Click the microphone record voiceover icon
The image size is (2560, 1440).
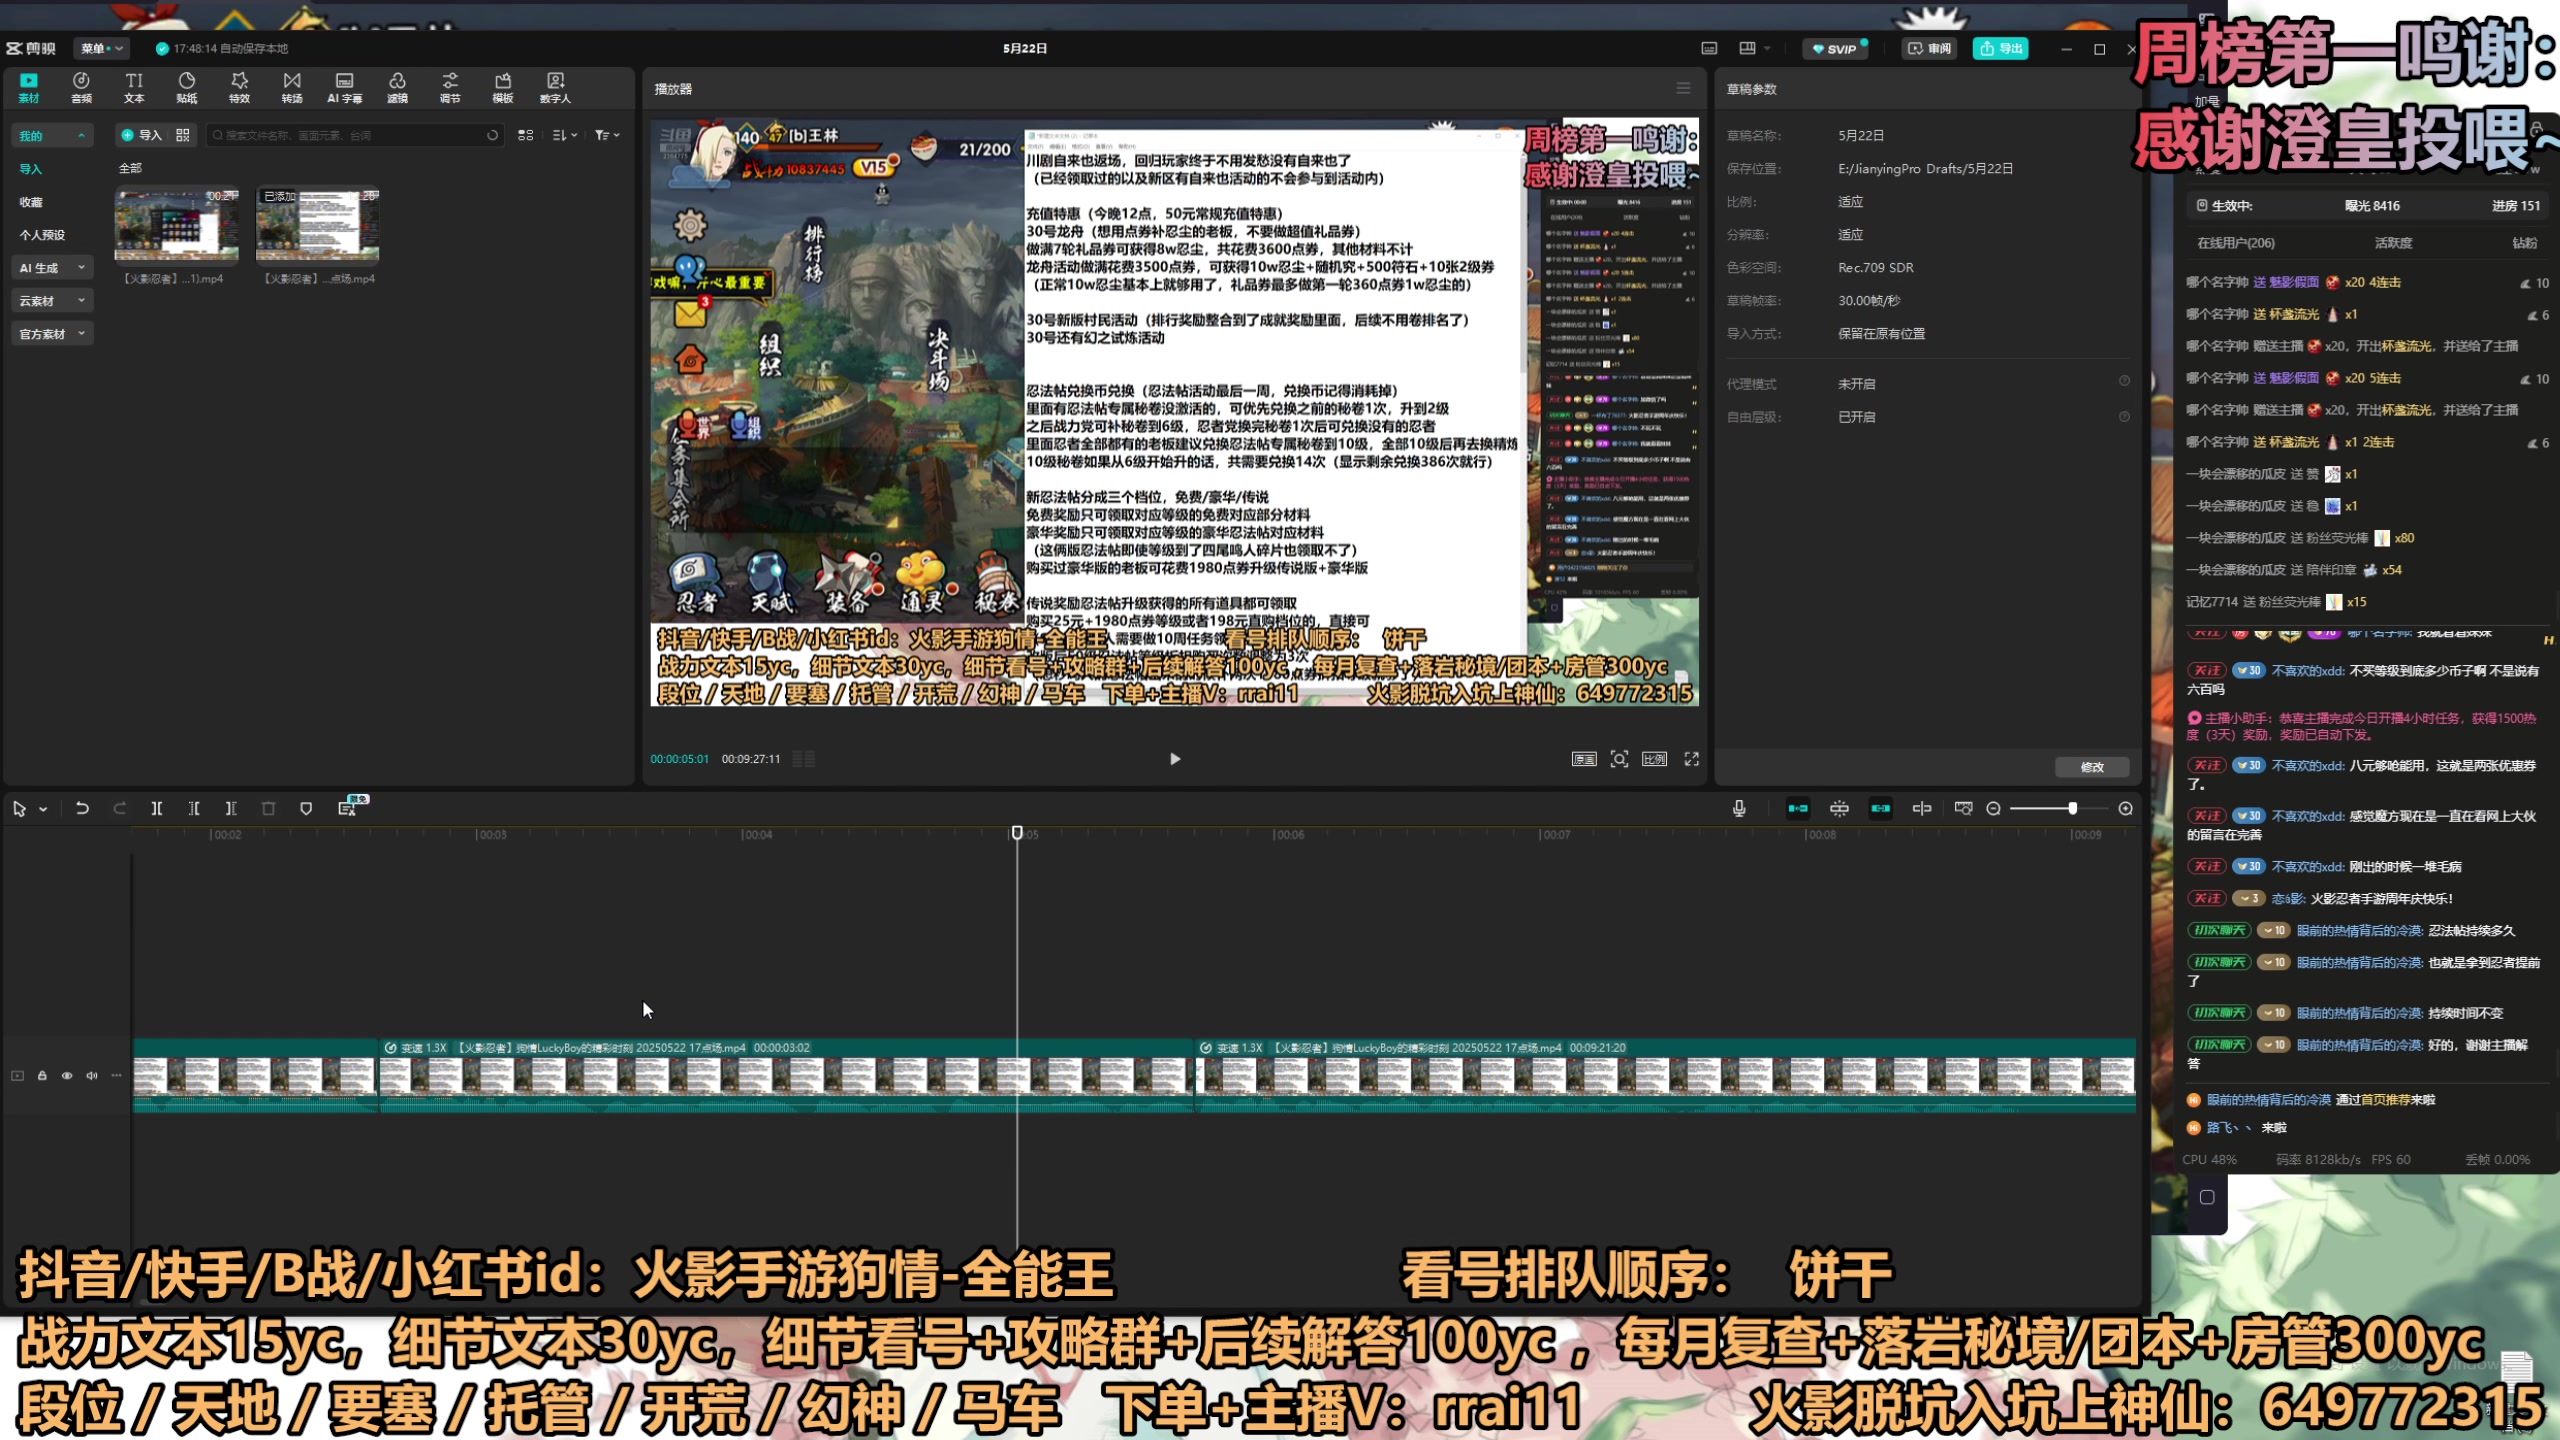click(1739, 809)
